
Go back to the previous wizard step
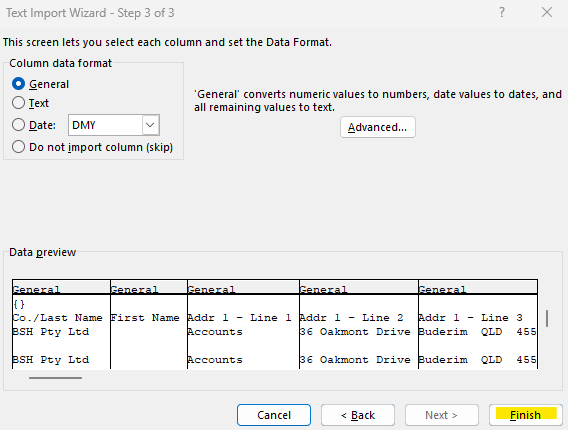pos(358,415)
